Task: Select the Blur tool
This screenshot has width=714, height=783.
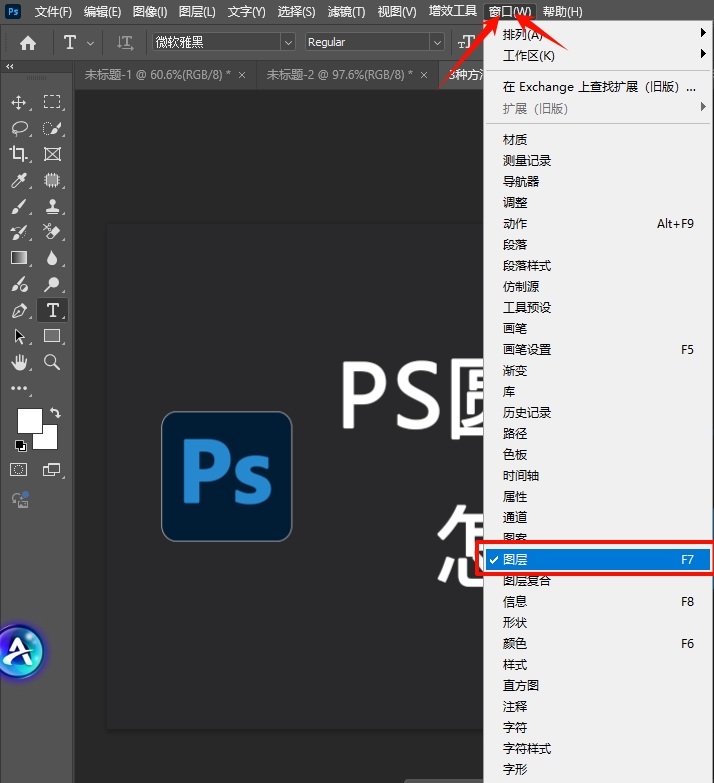Action: pyautogui.click(x=52, y=258)
